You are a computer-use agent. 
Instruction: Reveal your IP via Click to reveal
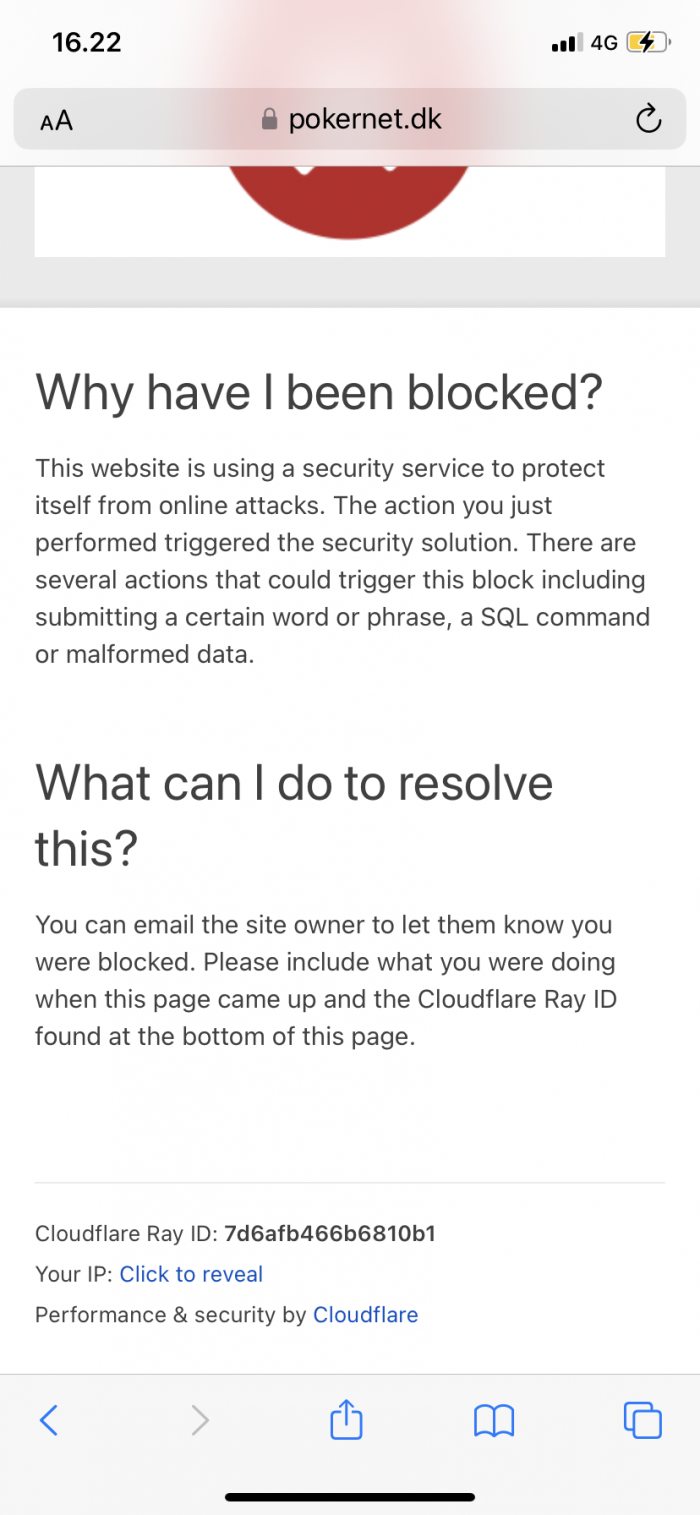pos(191,1274)
